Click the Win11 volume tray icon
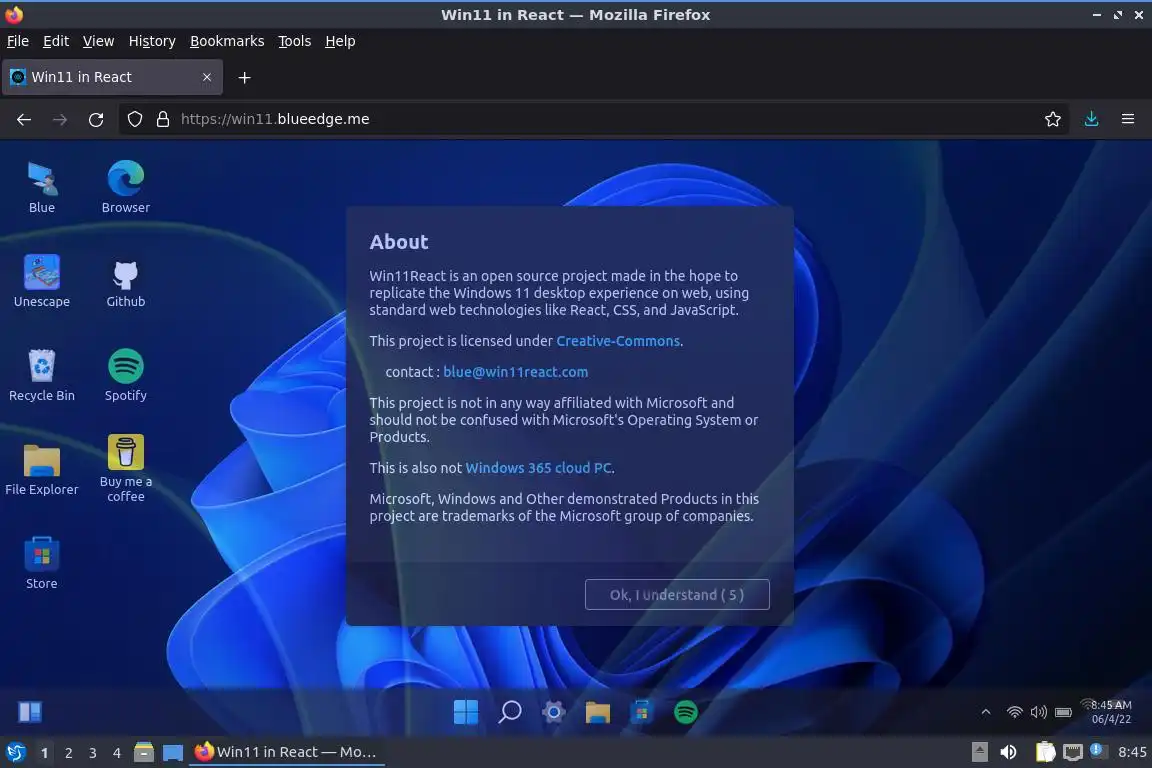This screenshot has width=1152, height=768. [x=1038, y=711]
